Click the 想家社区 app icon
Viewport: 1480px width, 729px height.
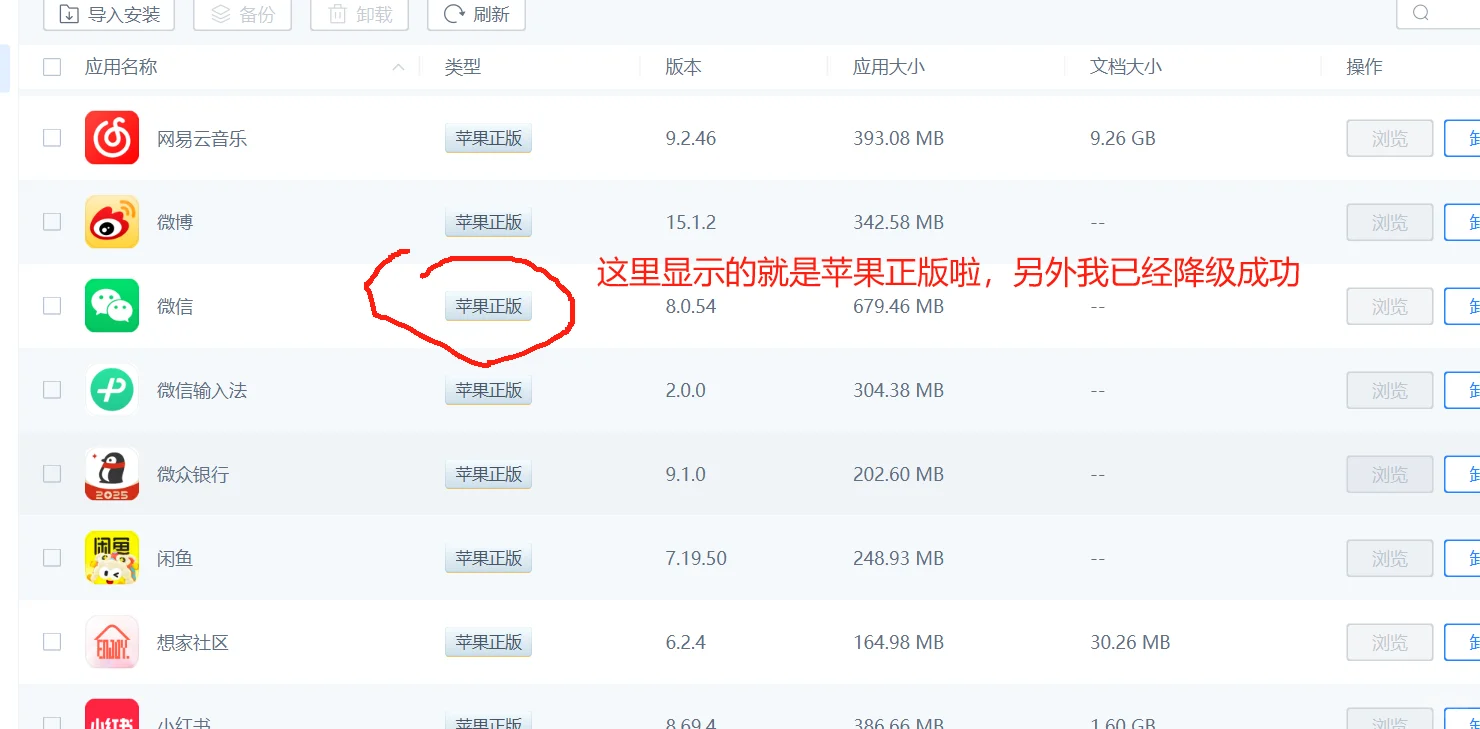[111, 641]
